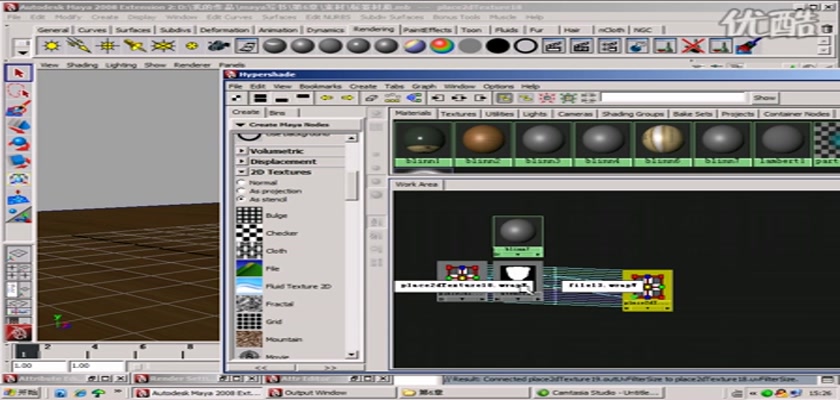Expand the Displacement section
The height and width of the screenshot is (400, 840).
point(242,161)
